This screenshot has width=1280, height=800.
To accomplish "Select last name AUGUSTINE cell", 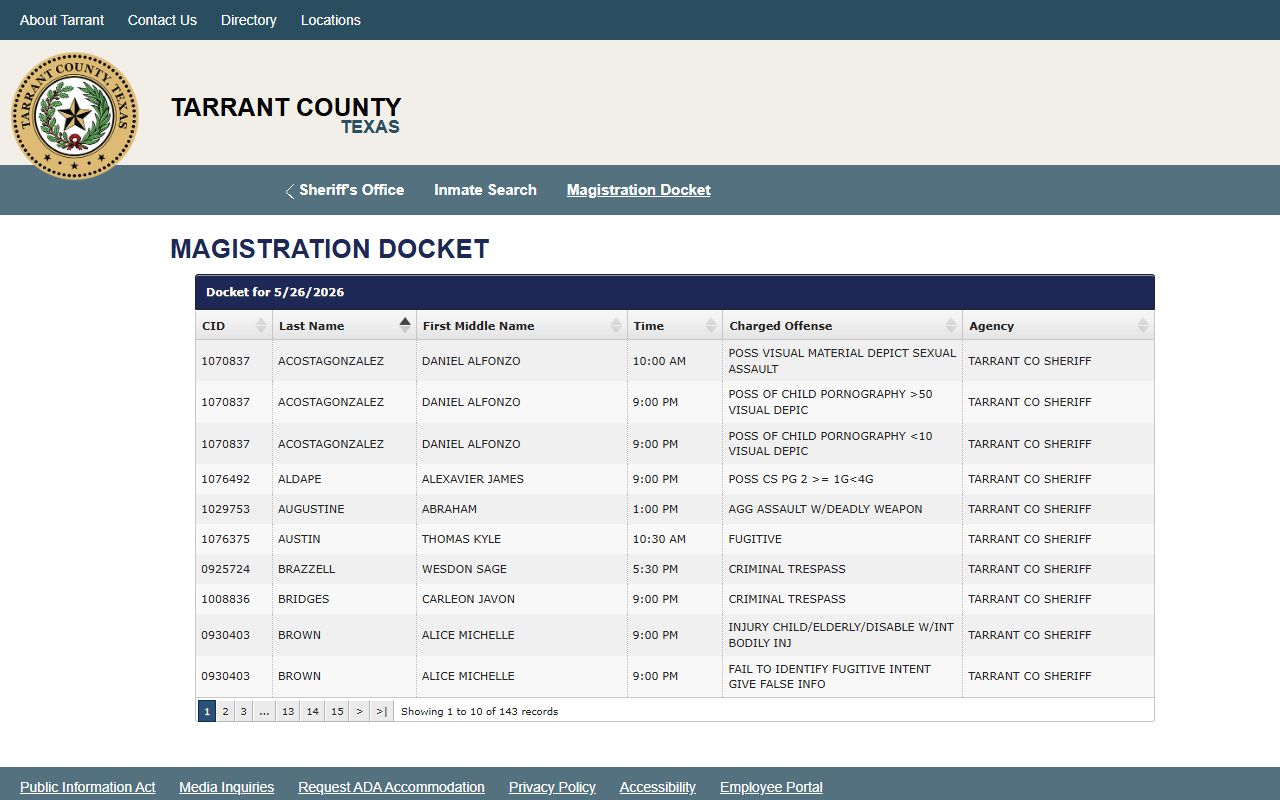I will click(344, 509).
